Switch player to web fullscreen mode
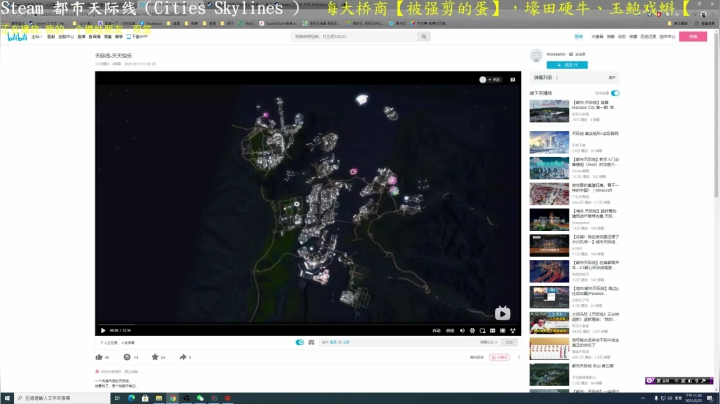 (502, 330)
